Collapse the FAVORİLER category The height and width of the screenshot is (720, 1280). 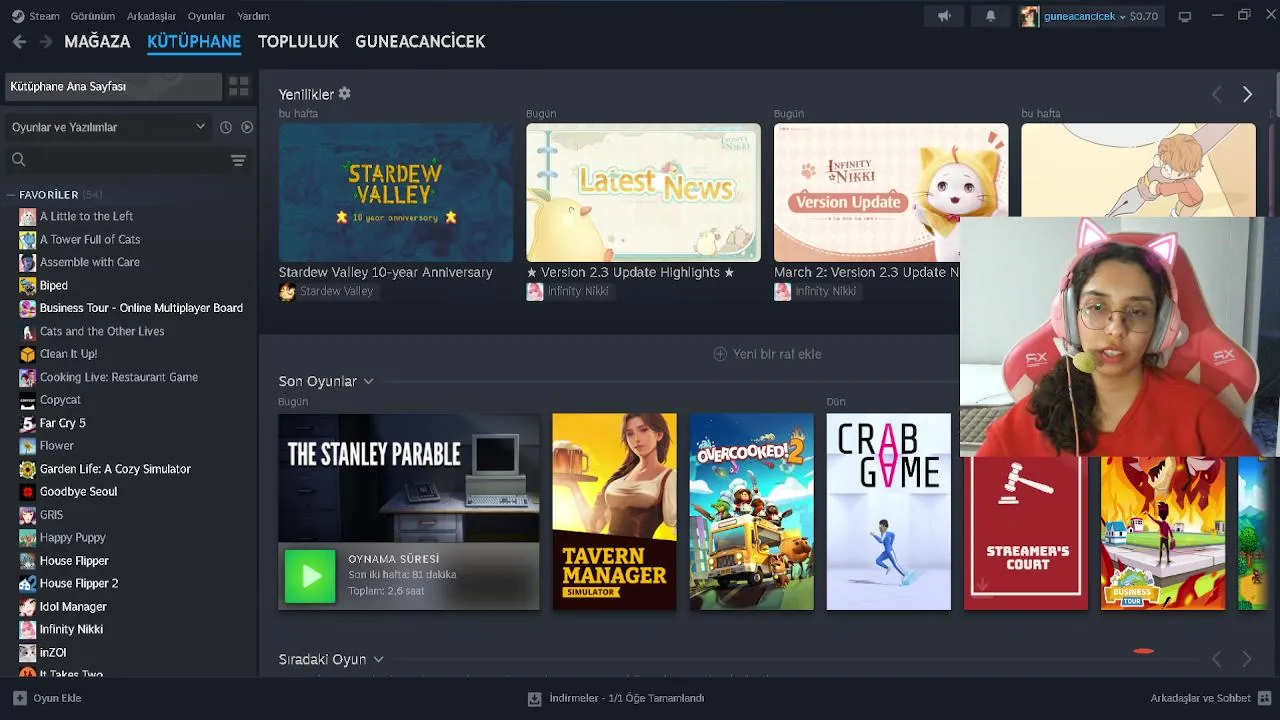pos(12,195)
